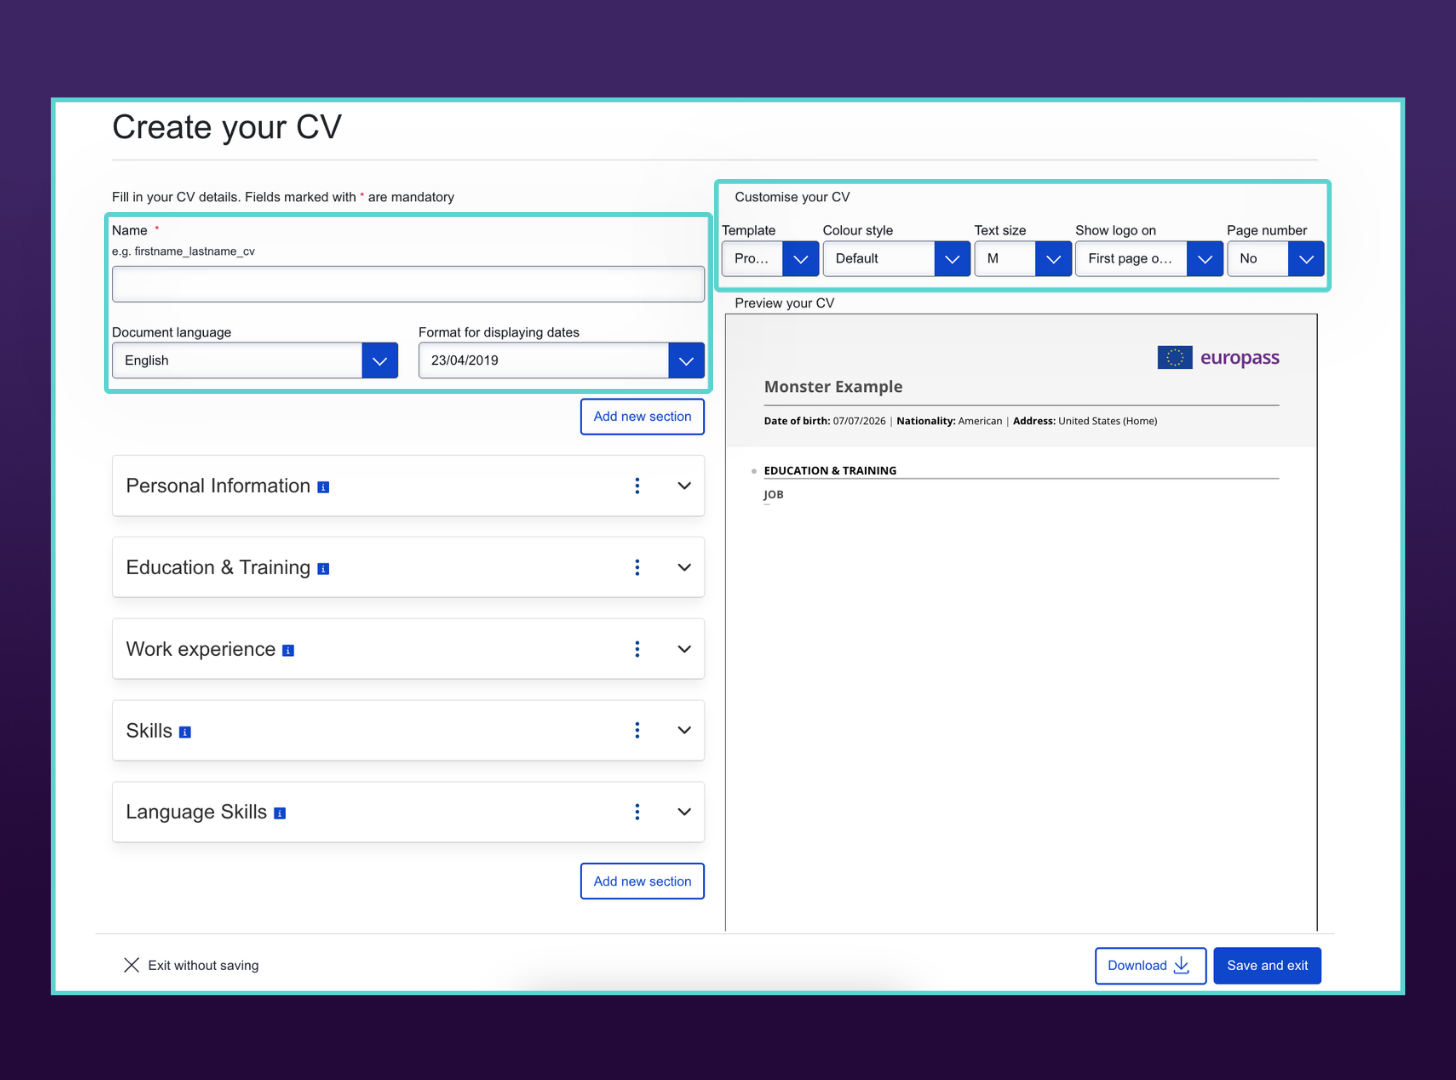
Task: Open the Format for displaying dates dropdown
Action: [561, 360]
